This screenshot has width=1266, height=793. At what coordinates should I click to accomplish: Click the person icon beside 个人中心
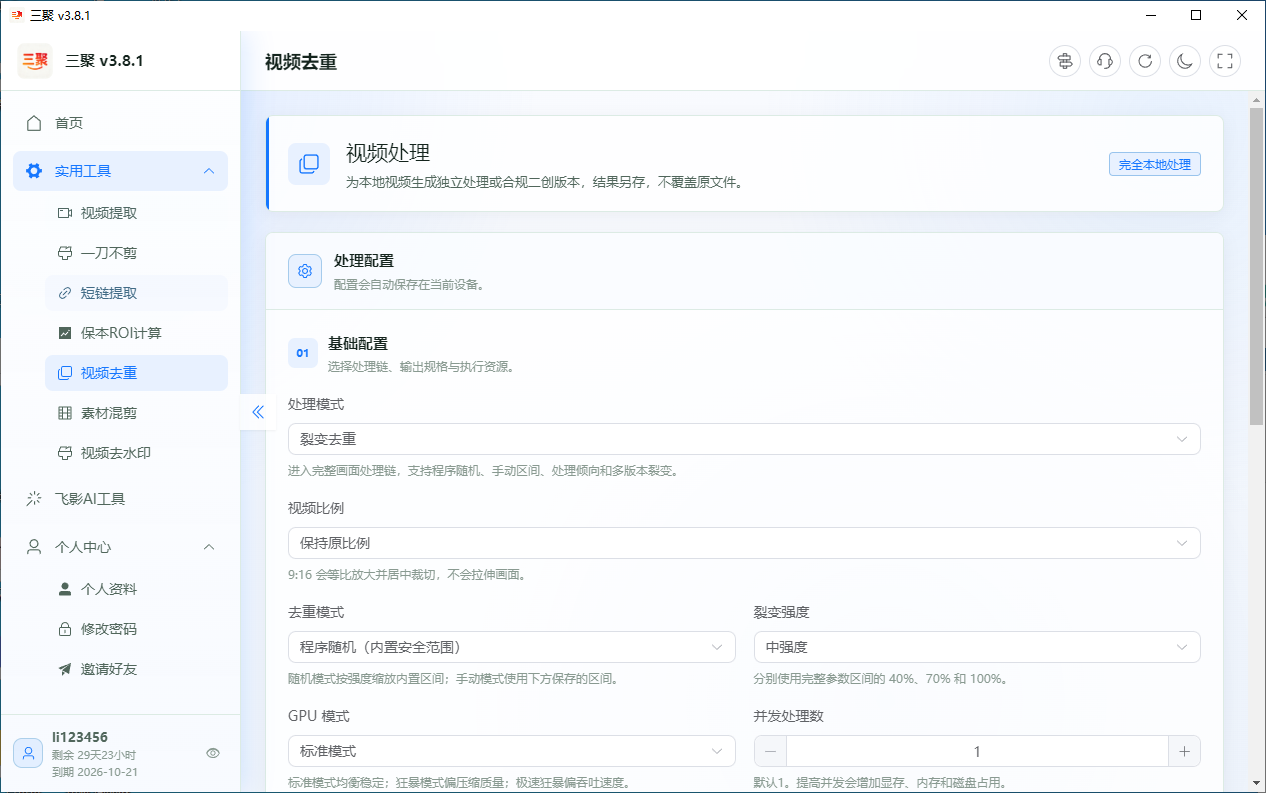(x=34, y=547)
